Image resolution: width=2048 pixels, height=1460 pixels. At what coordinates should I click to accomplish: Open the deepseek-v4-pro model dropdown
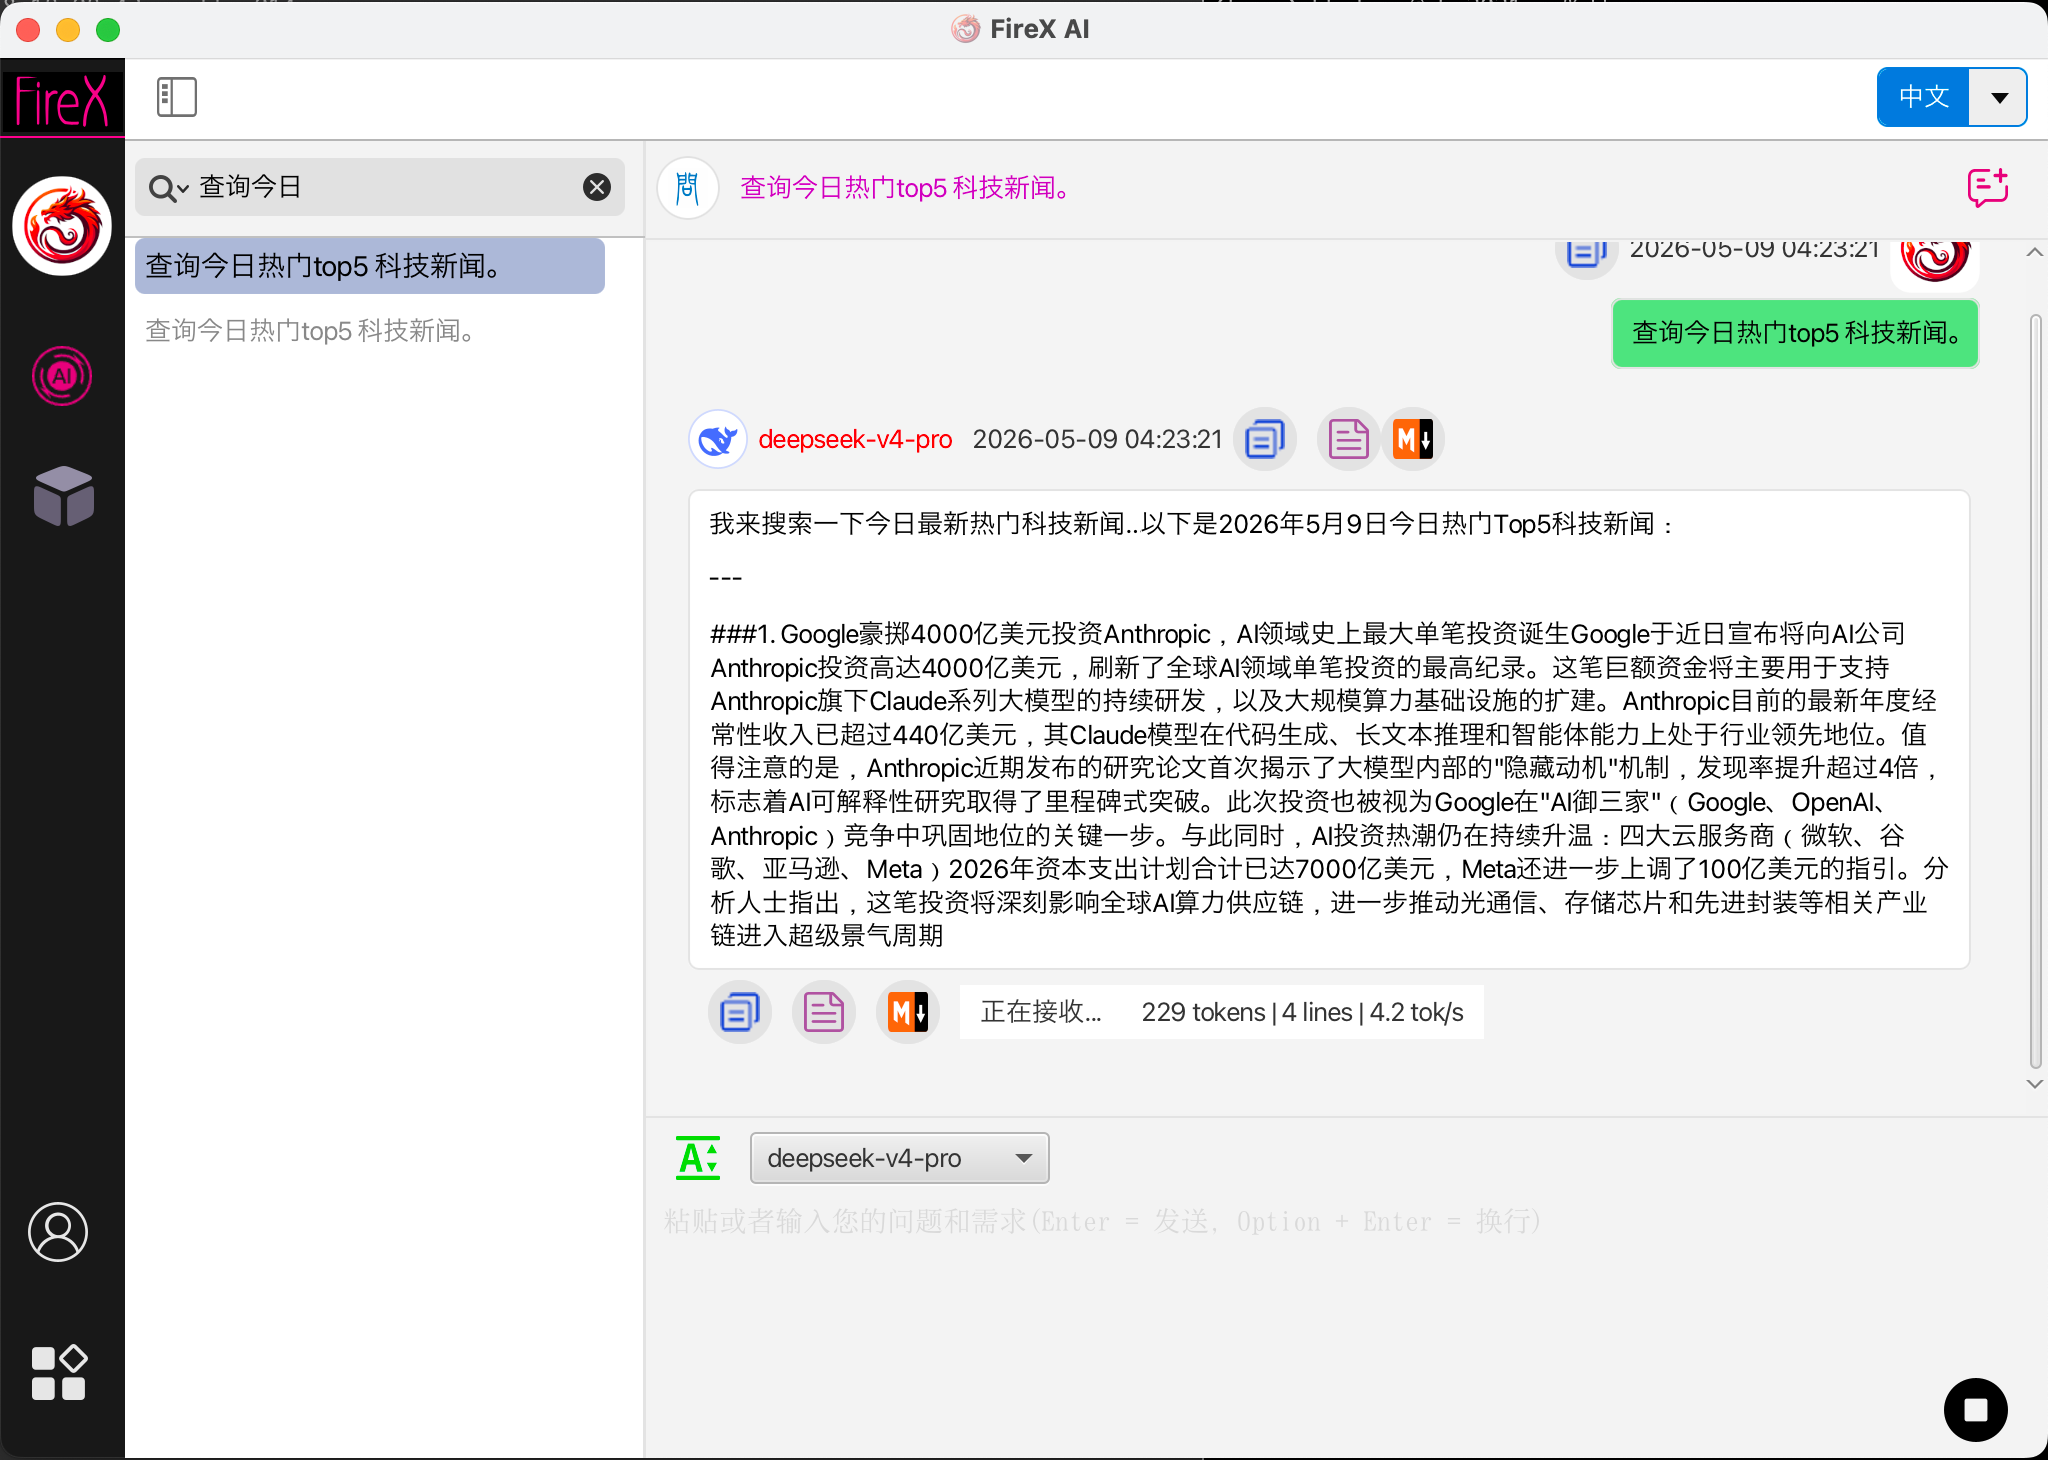[x=899, y=1158]
